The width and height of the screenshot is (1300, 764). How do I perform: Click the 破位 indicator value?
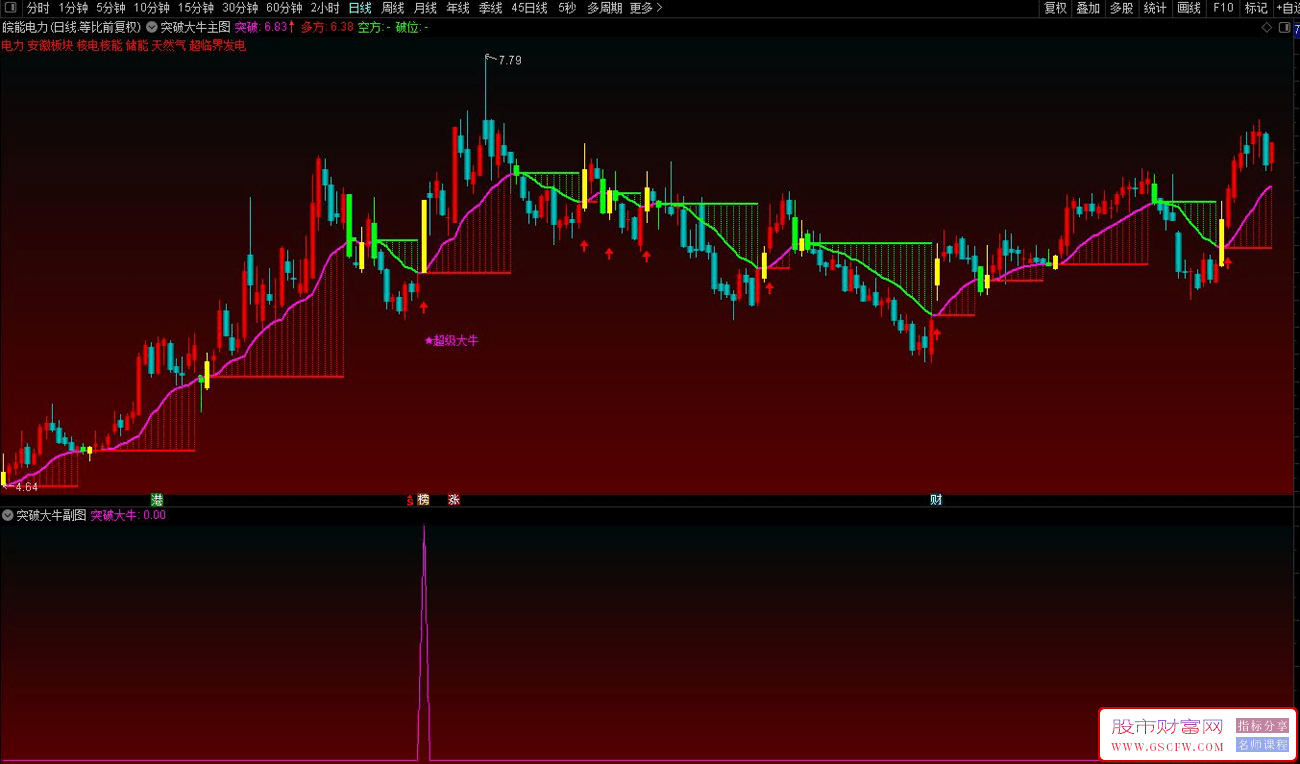pos(412,27)
